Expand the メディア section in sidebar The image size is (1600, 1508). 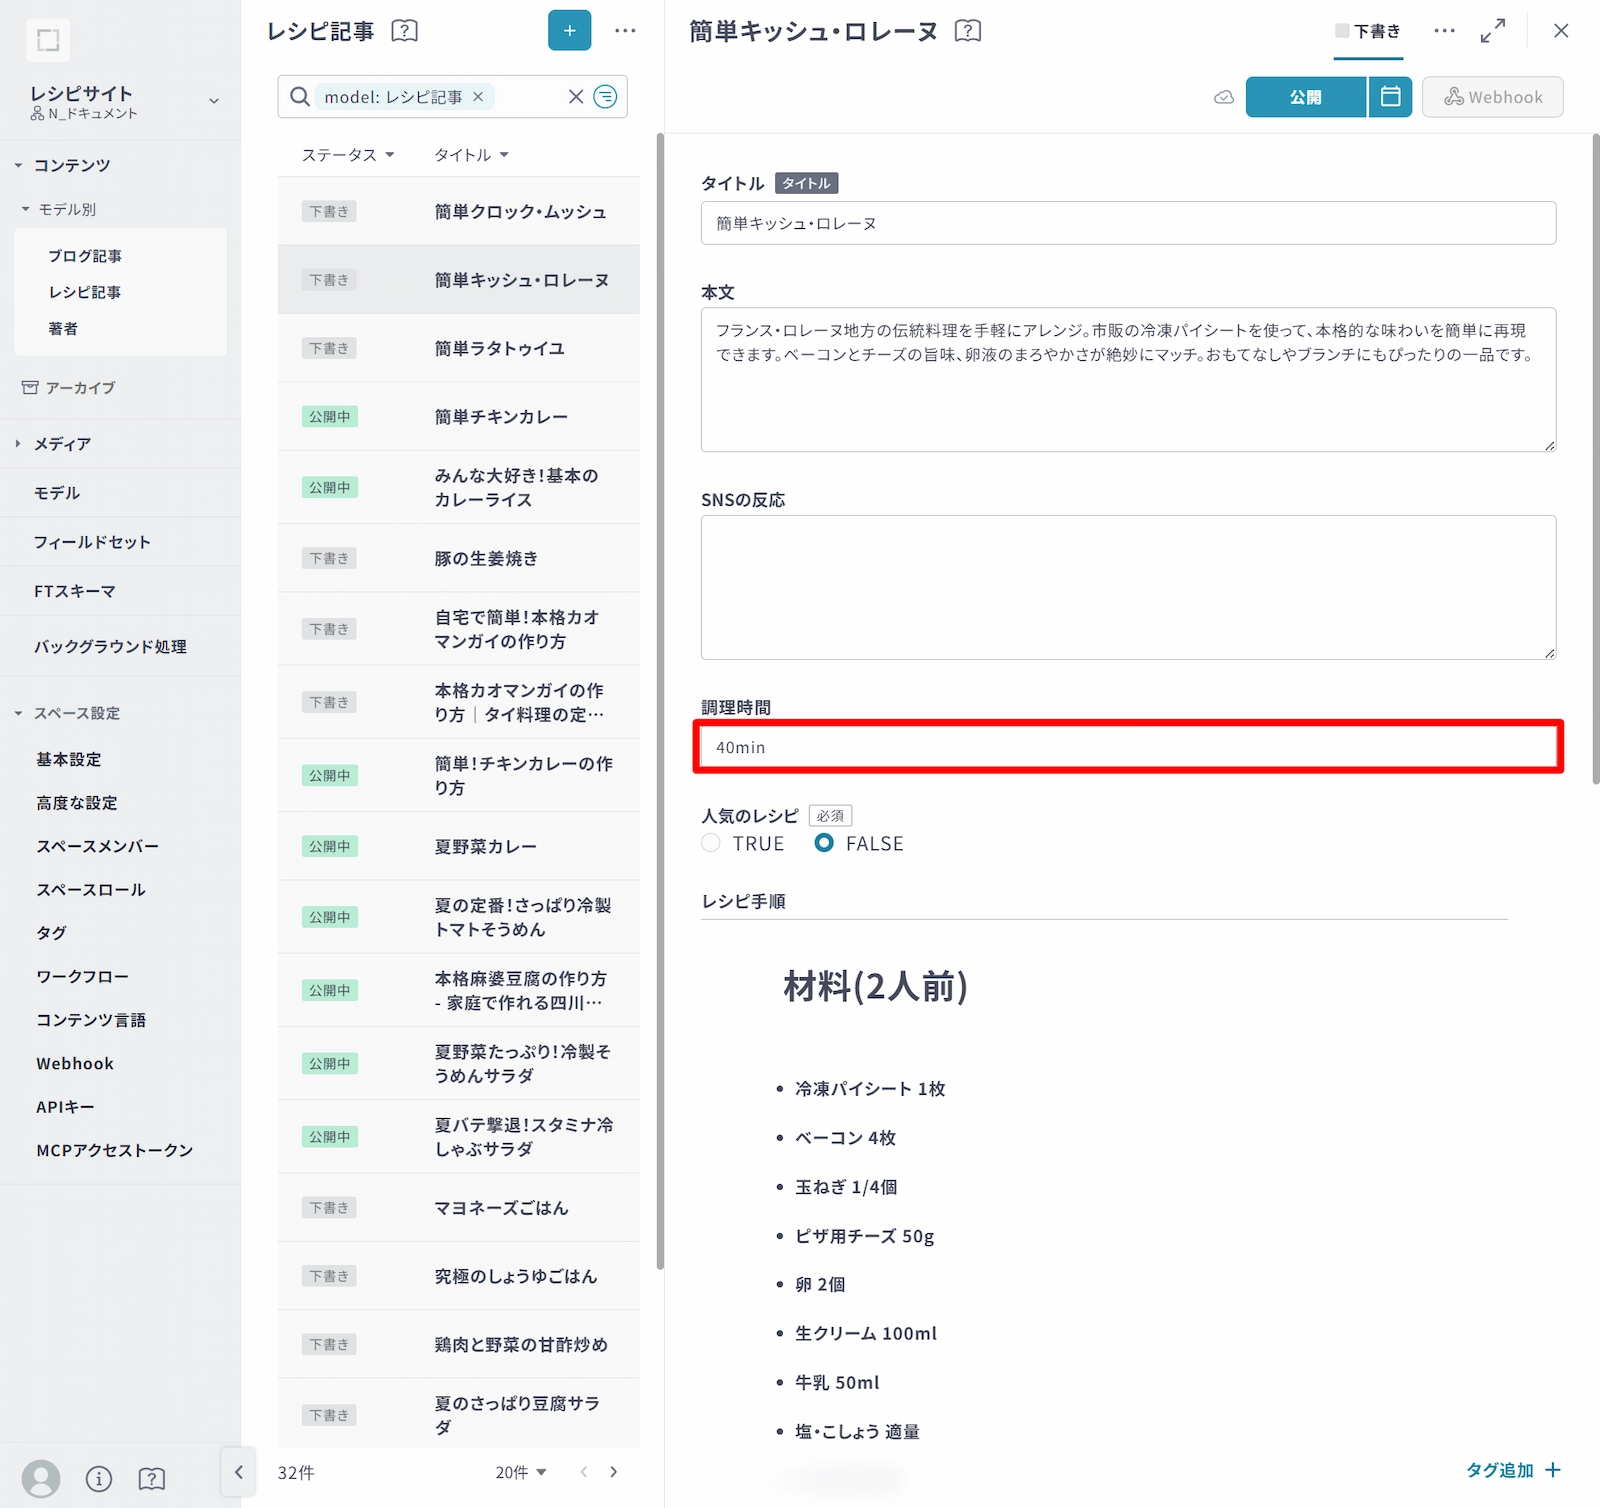(62, 444)
